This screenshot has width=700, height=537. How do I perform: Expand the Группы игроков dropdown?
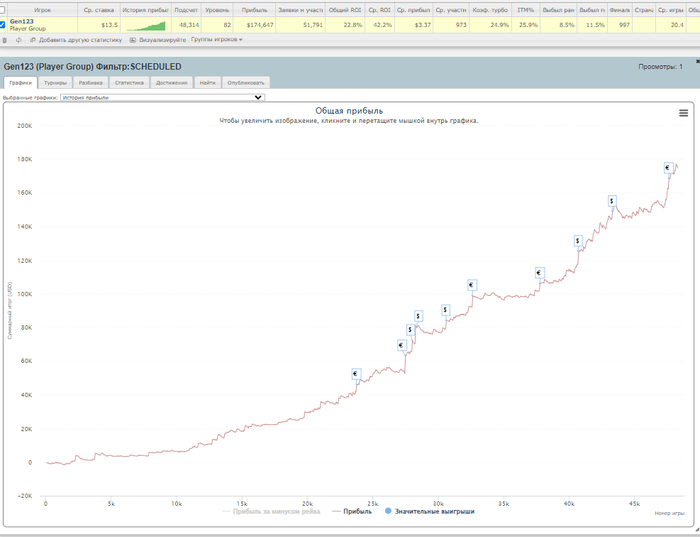pyautogui.click(x=217, y=40)
